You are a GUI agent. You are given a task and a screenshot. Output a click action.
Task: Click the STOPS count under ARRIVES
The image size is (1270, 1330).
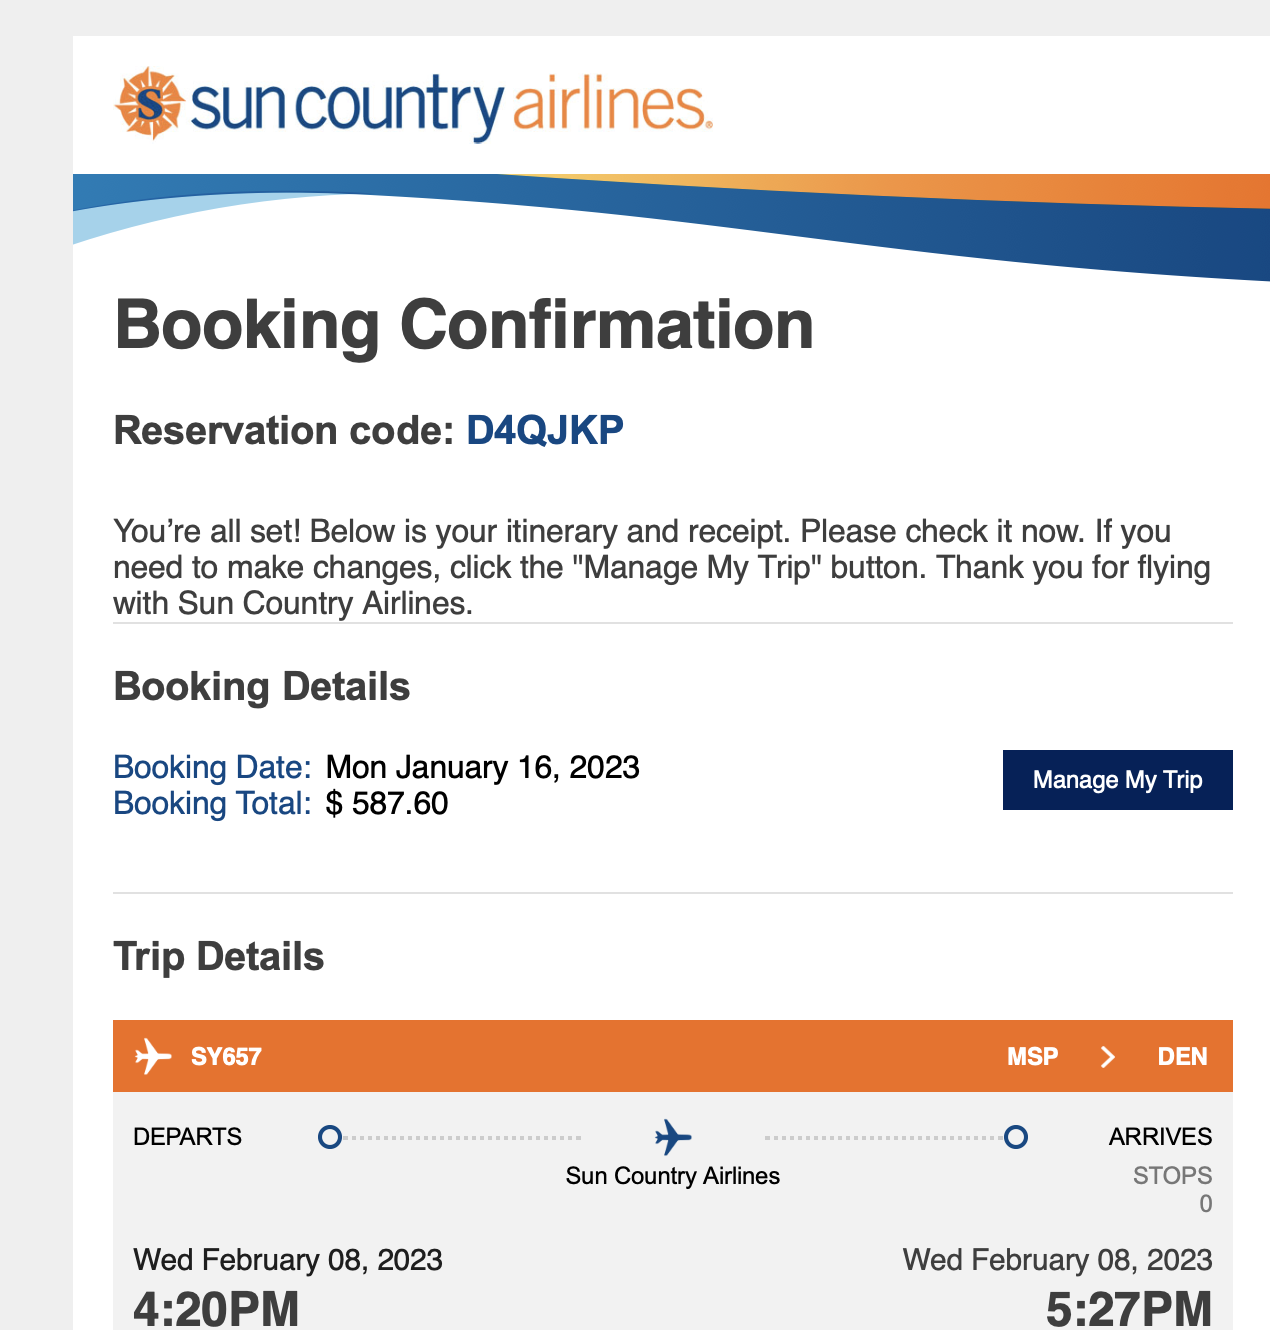(1205, 1203)
